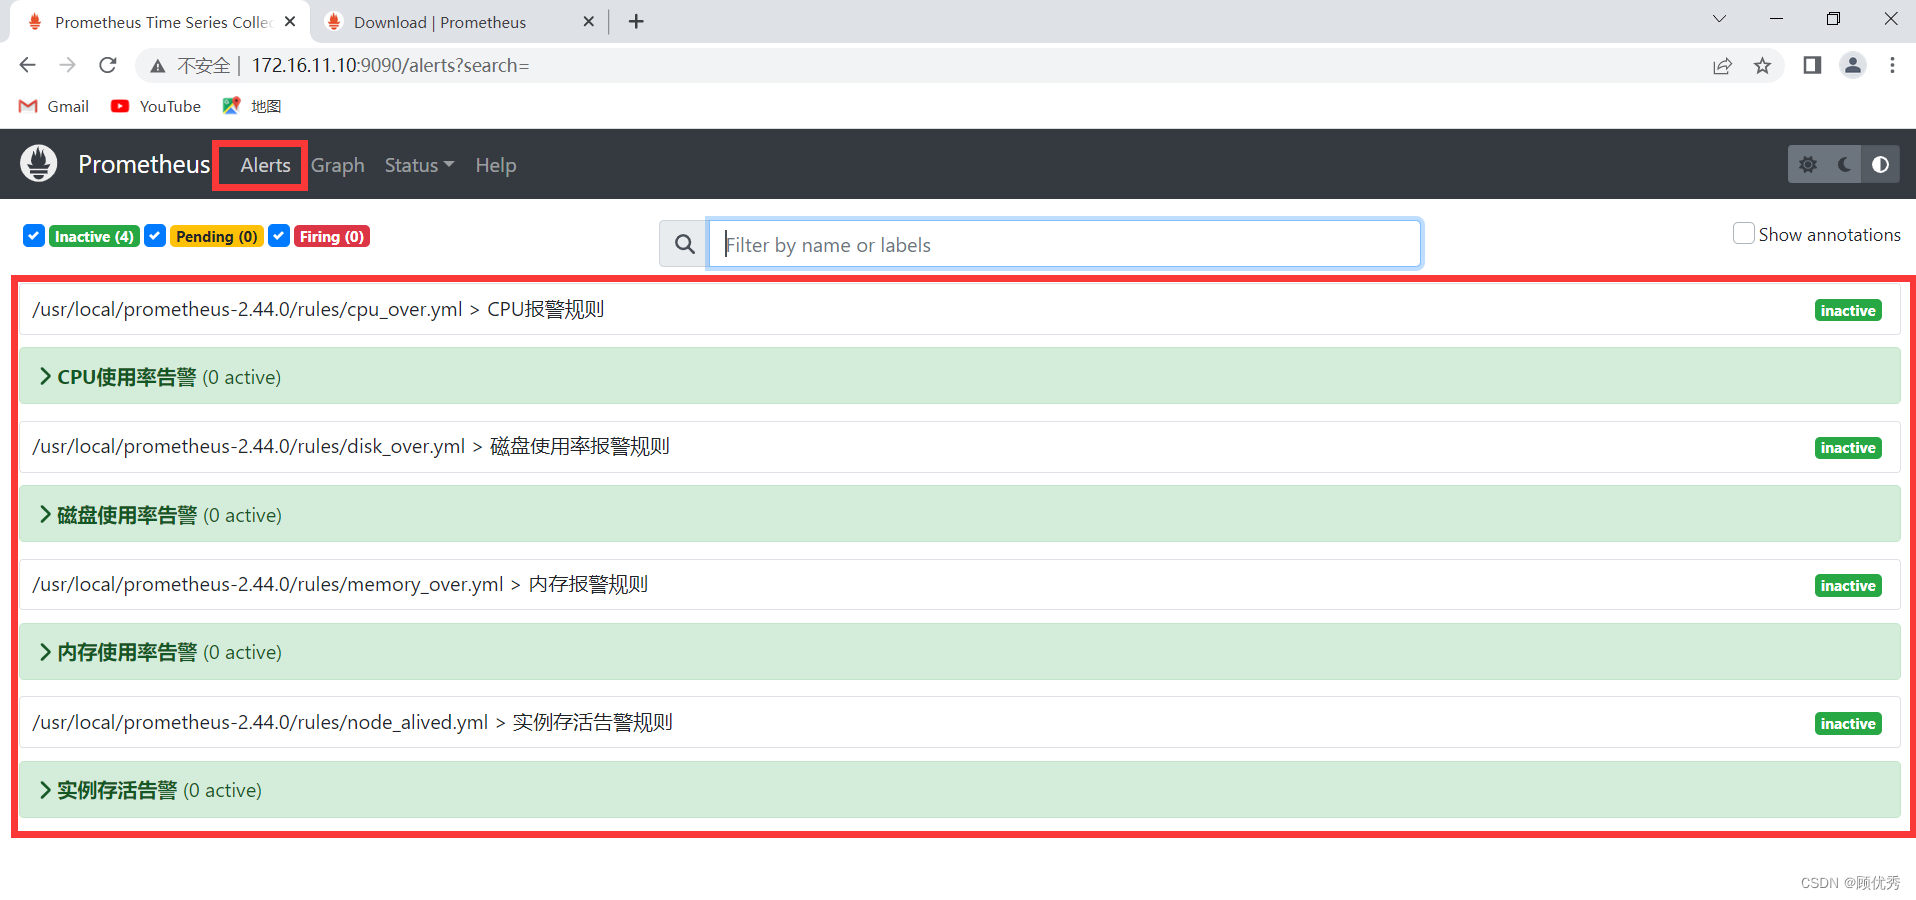Expand the 实例存活告警 alert entry
1916x900 pixels.
[44, 789]
